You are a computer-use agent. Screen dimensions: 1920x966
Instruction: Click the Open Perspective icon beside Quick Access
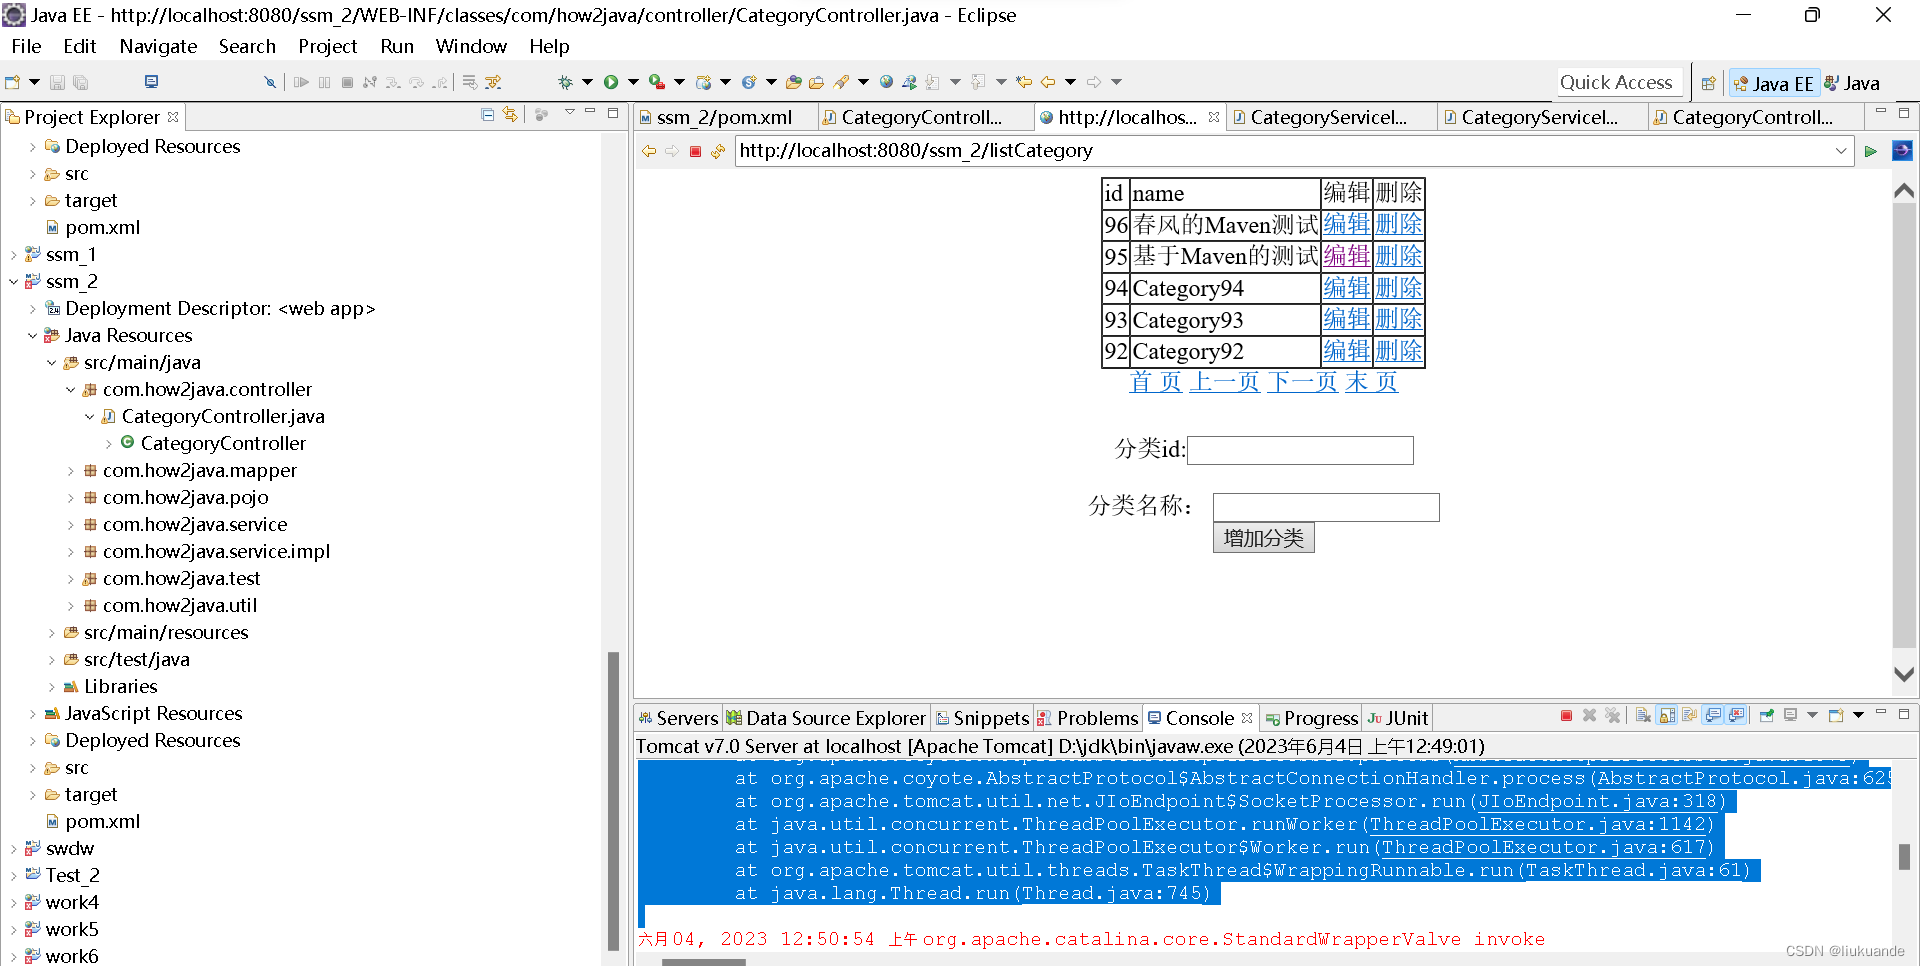click(1709, 83)
